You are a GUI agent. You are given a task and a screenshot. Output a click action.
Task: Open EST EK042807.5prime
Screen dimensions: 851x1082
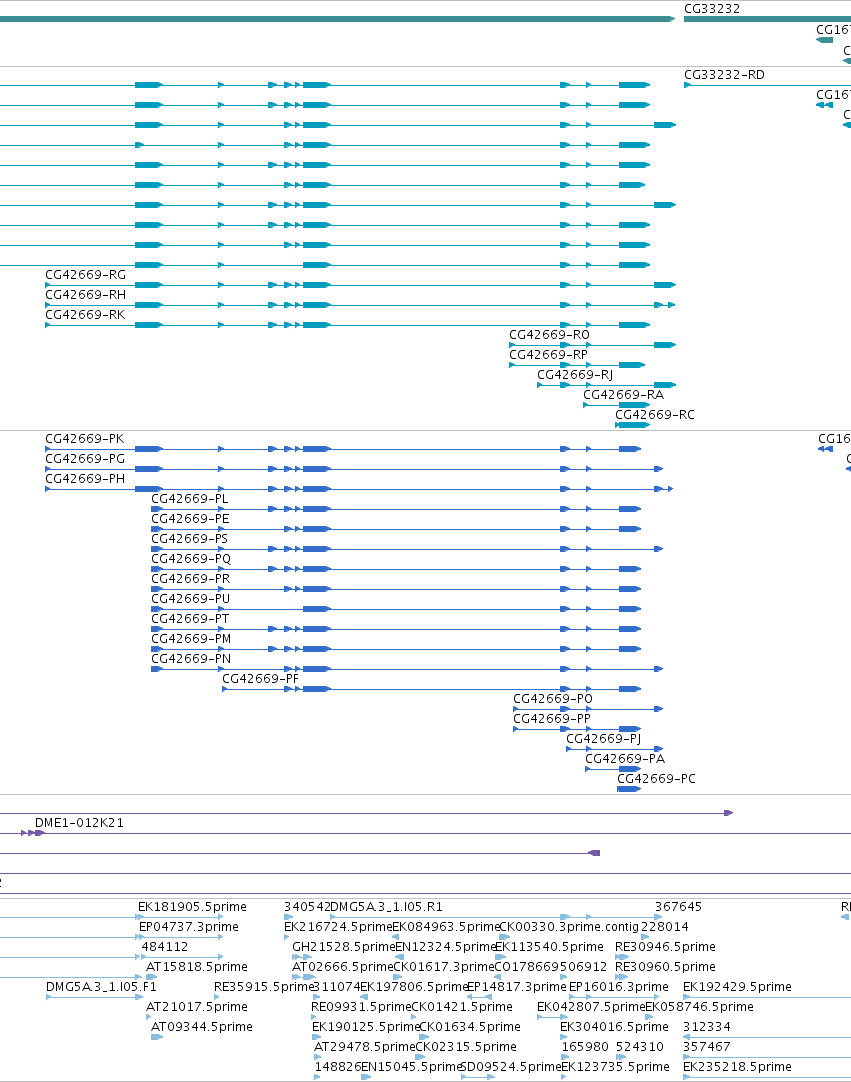[591, 1007]
